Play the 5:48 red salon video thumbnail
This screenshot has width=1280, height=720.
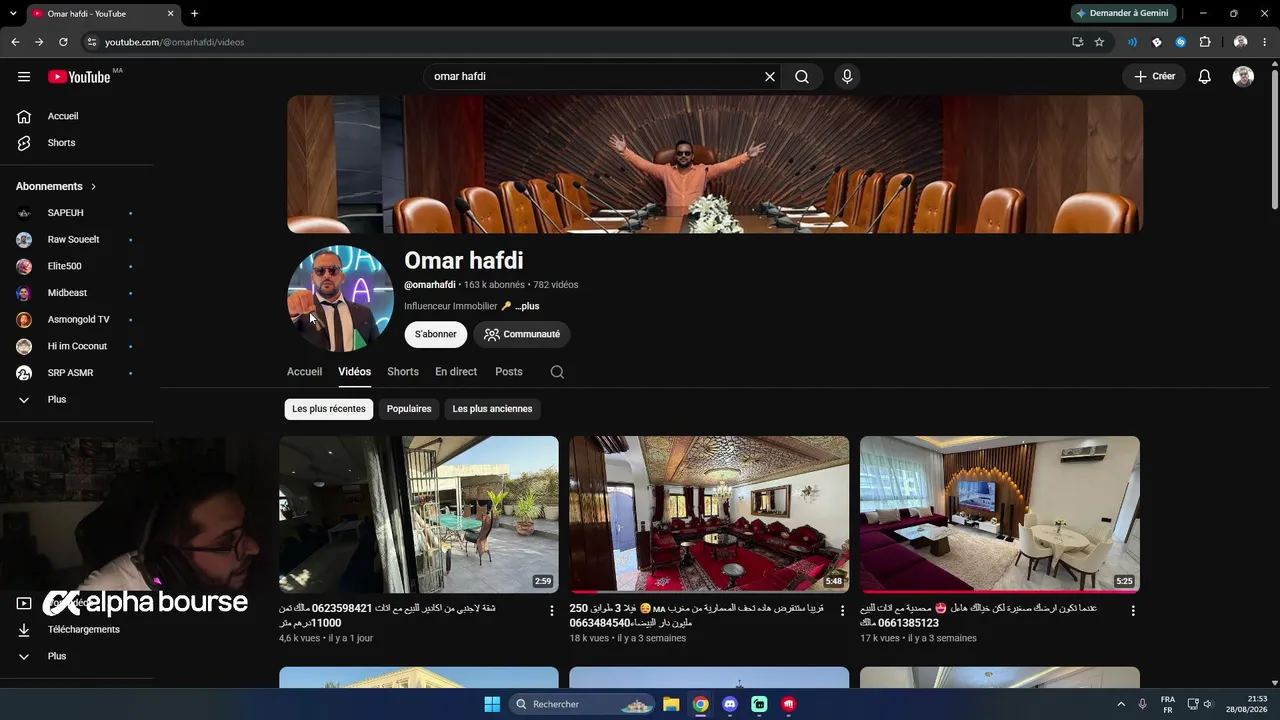(x=709, y=514)
